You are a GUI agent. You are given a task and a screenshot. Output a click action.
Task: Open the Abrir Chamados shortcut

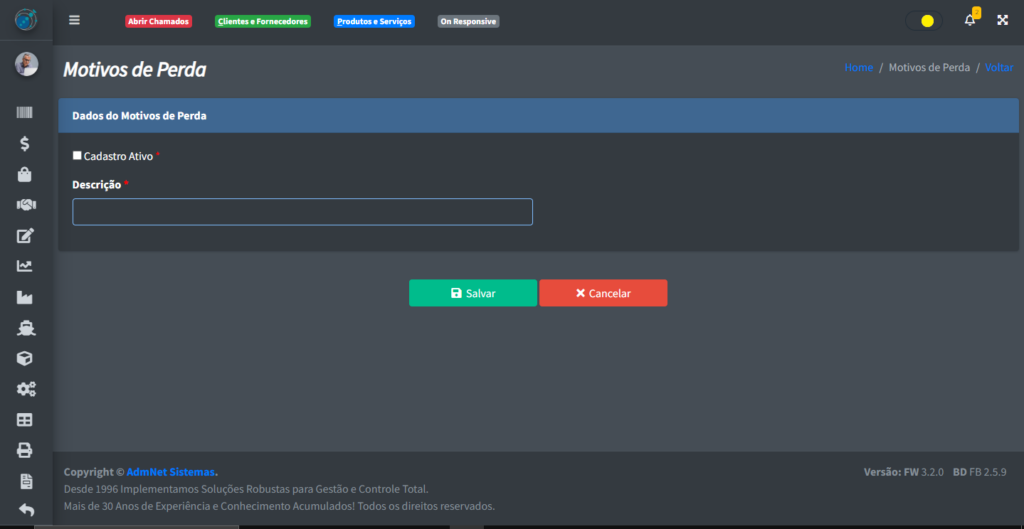[x=158, y=21]
